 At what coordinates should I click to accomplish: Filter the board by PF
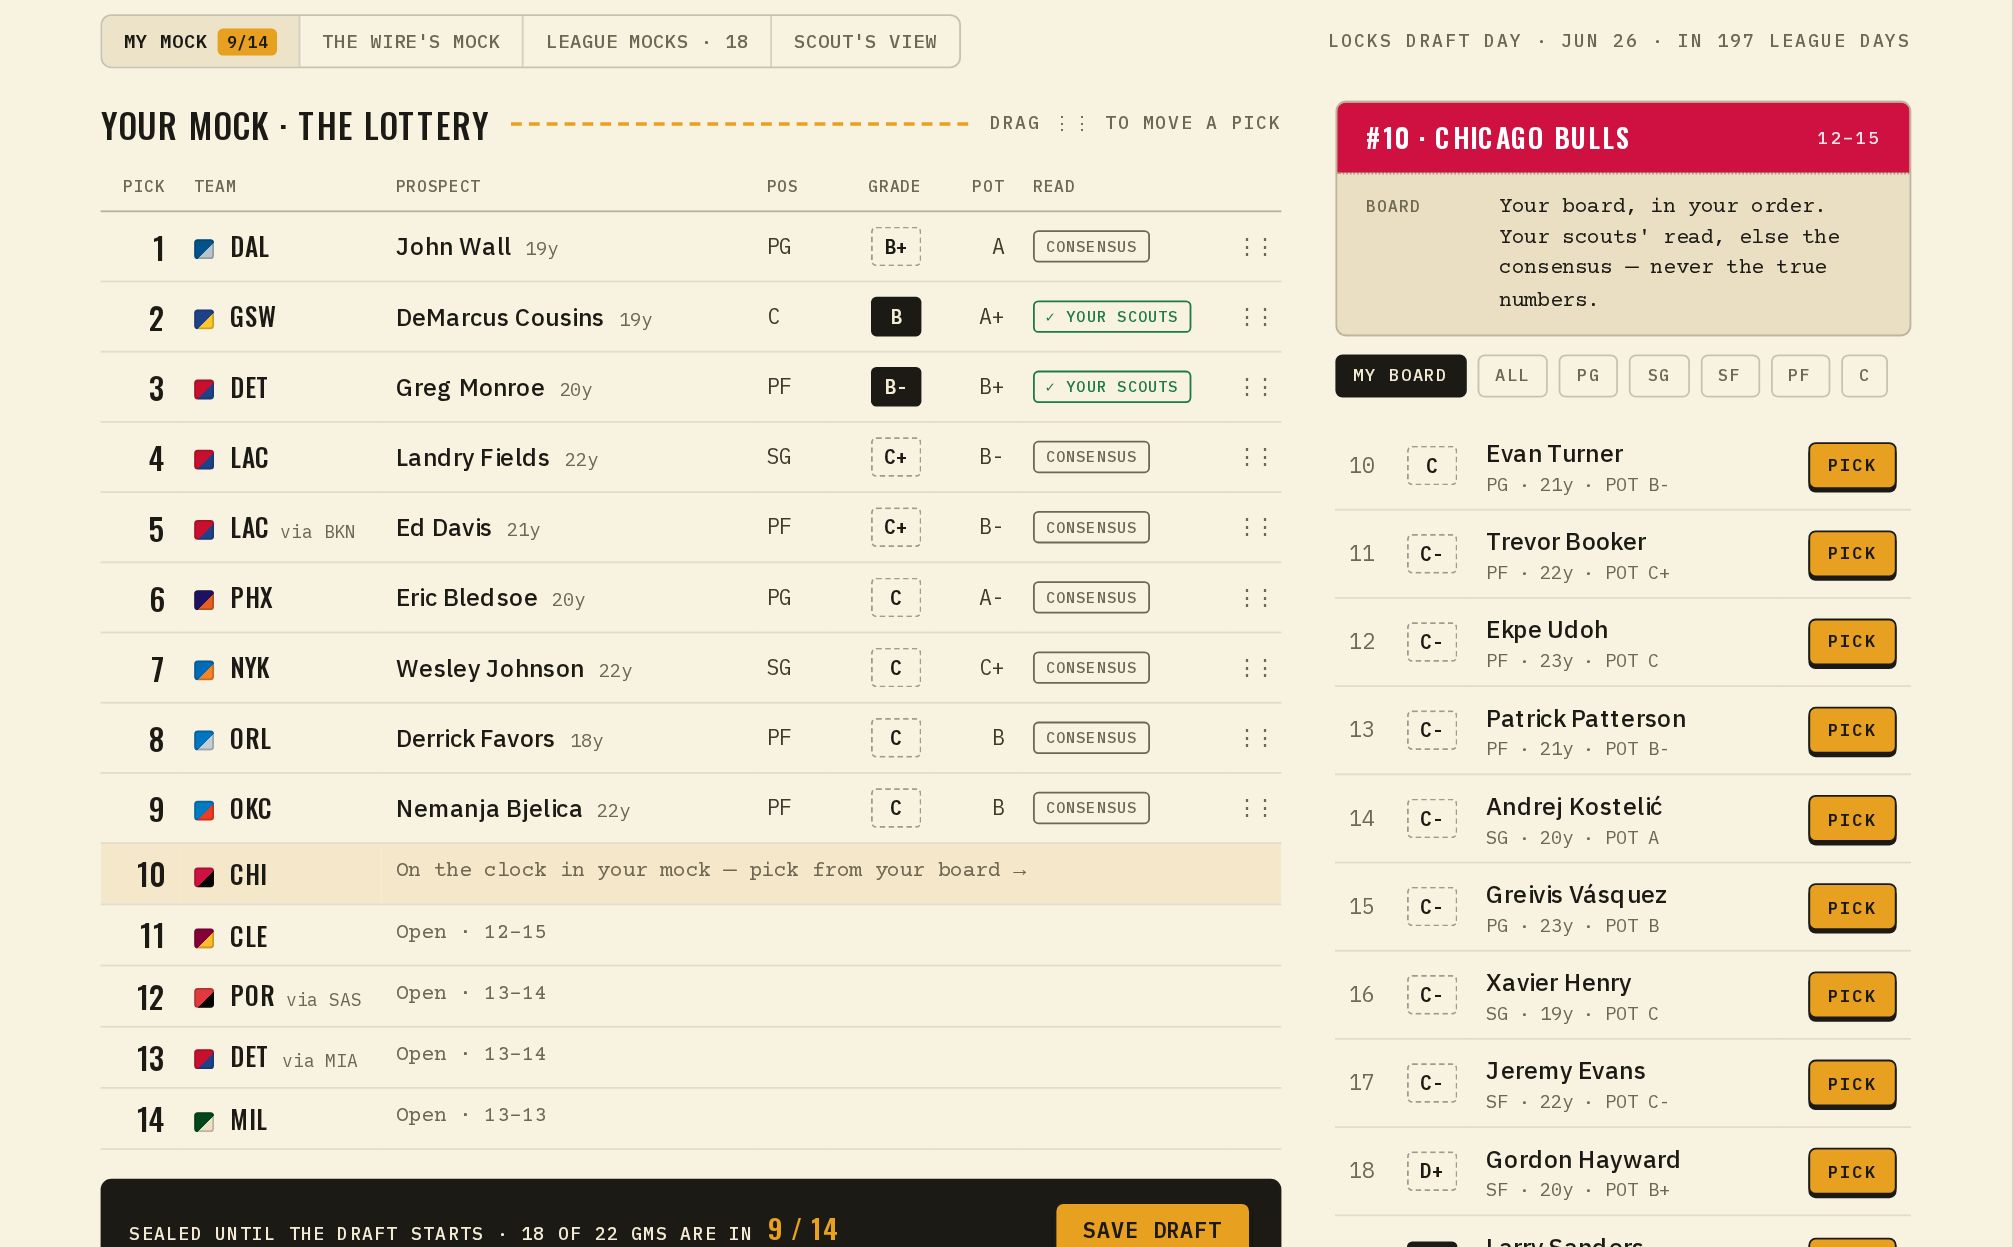click(1800, 376)
